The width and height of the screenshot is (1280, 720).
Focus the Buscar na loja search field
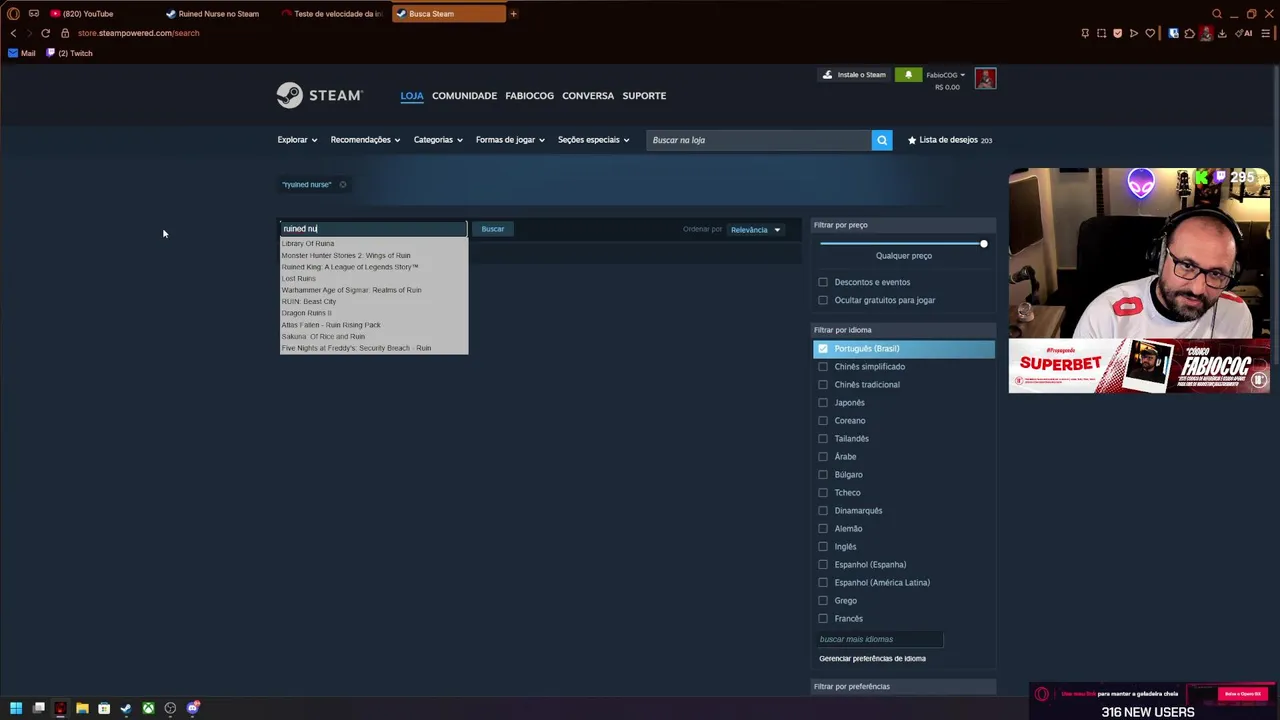(759, 140)
